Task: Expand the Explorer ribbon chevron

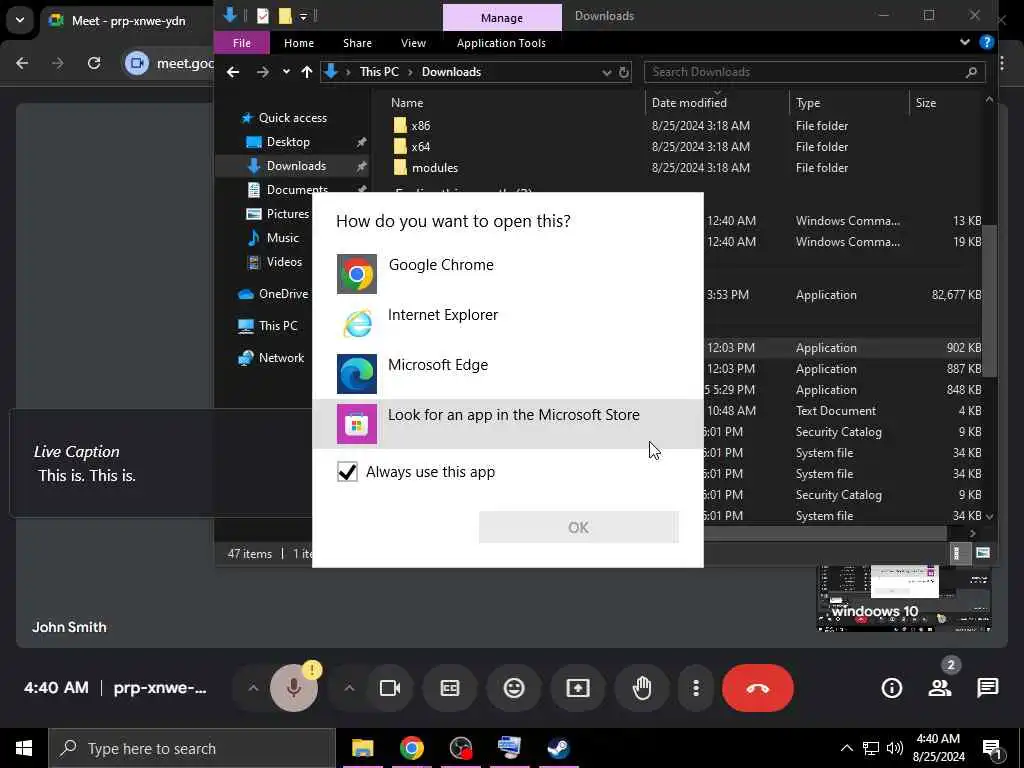Action: tap(965, 42)
